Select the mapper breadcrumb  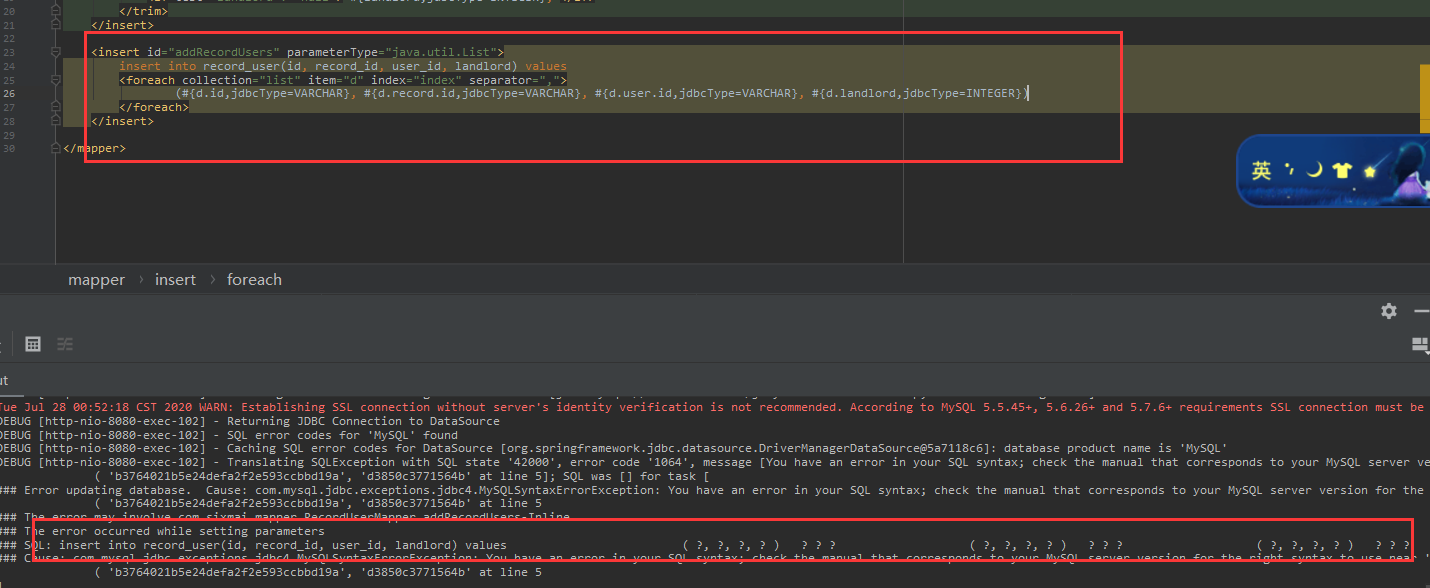pos(96,280)
